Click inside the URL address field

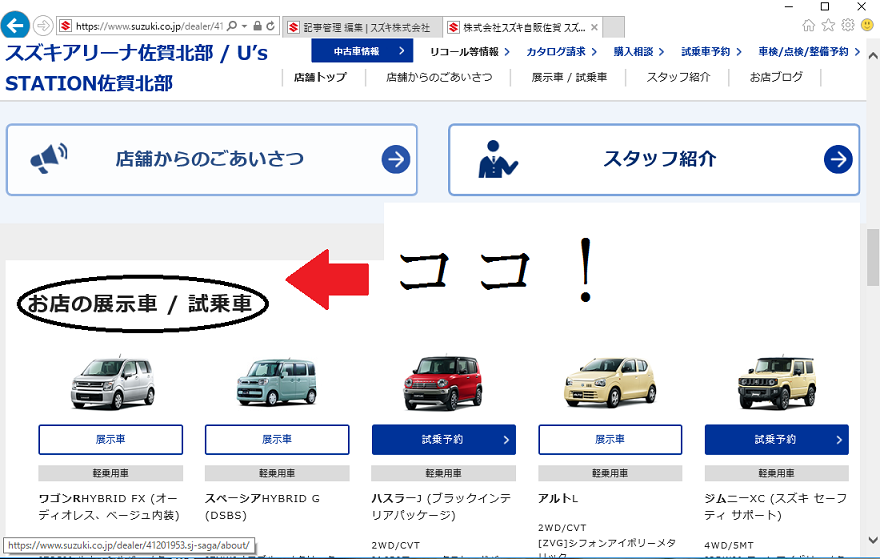(x=149, y=26)
